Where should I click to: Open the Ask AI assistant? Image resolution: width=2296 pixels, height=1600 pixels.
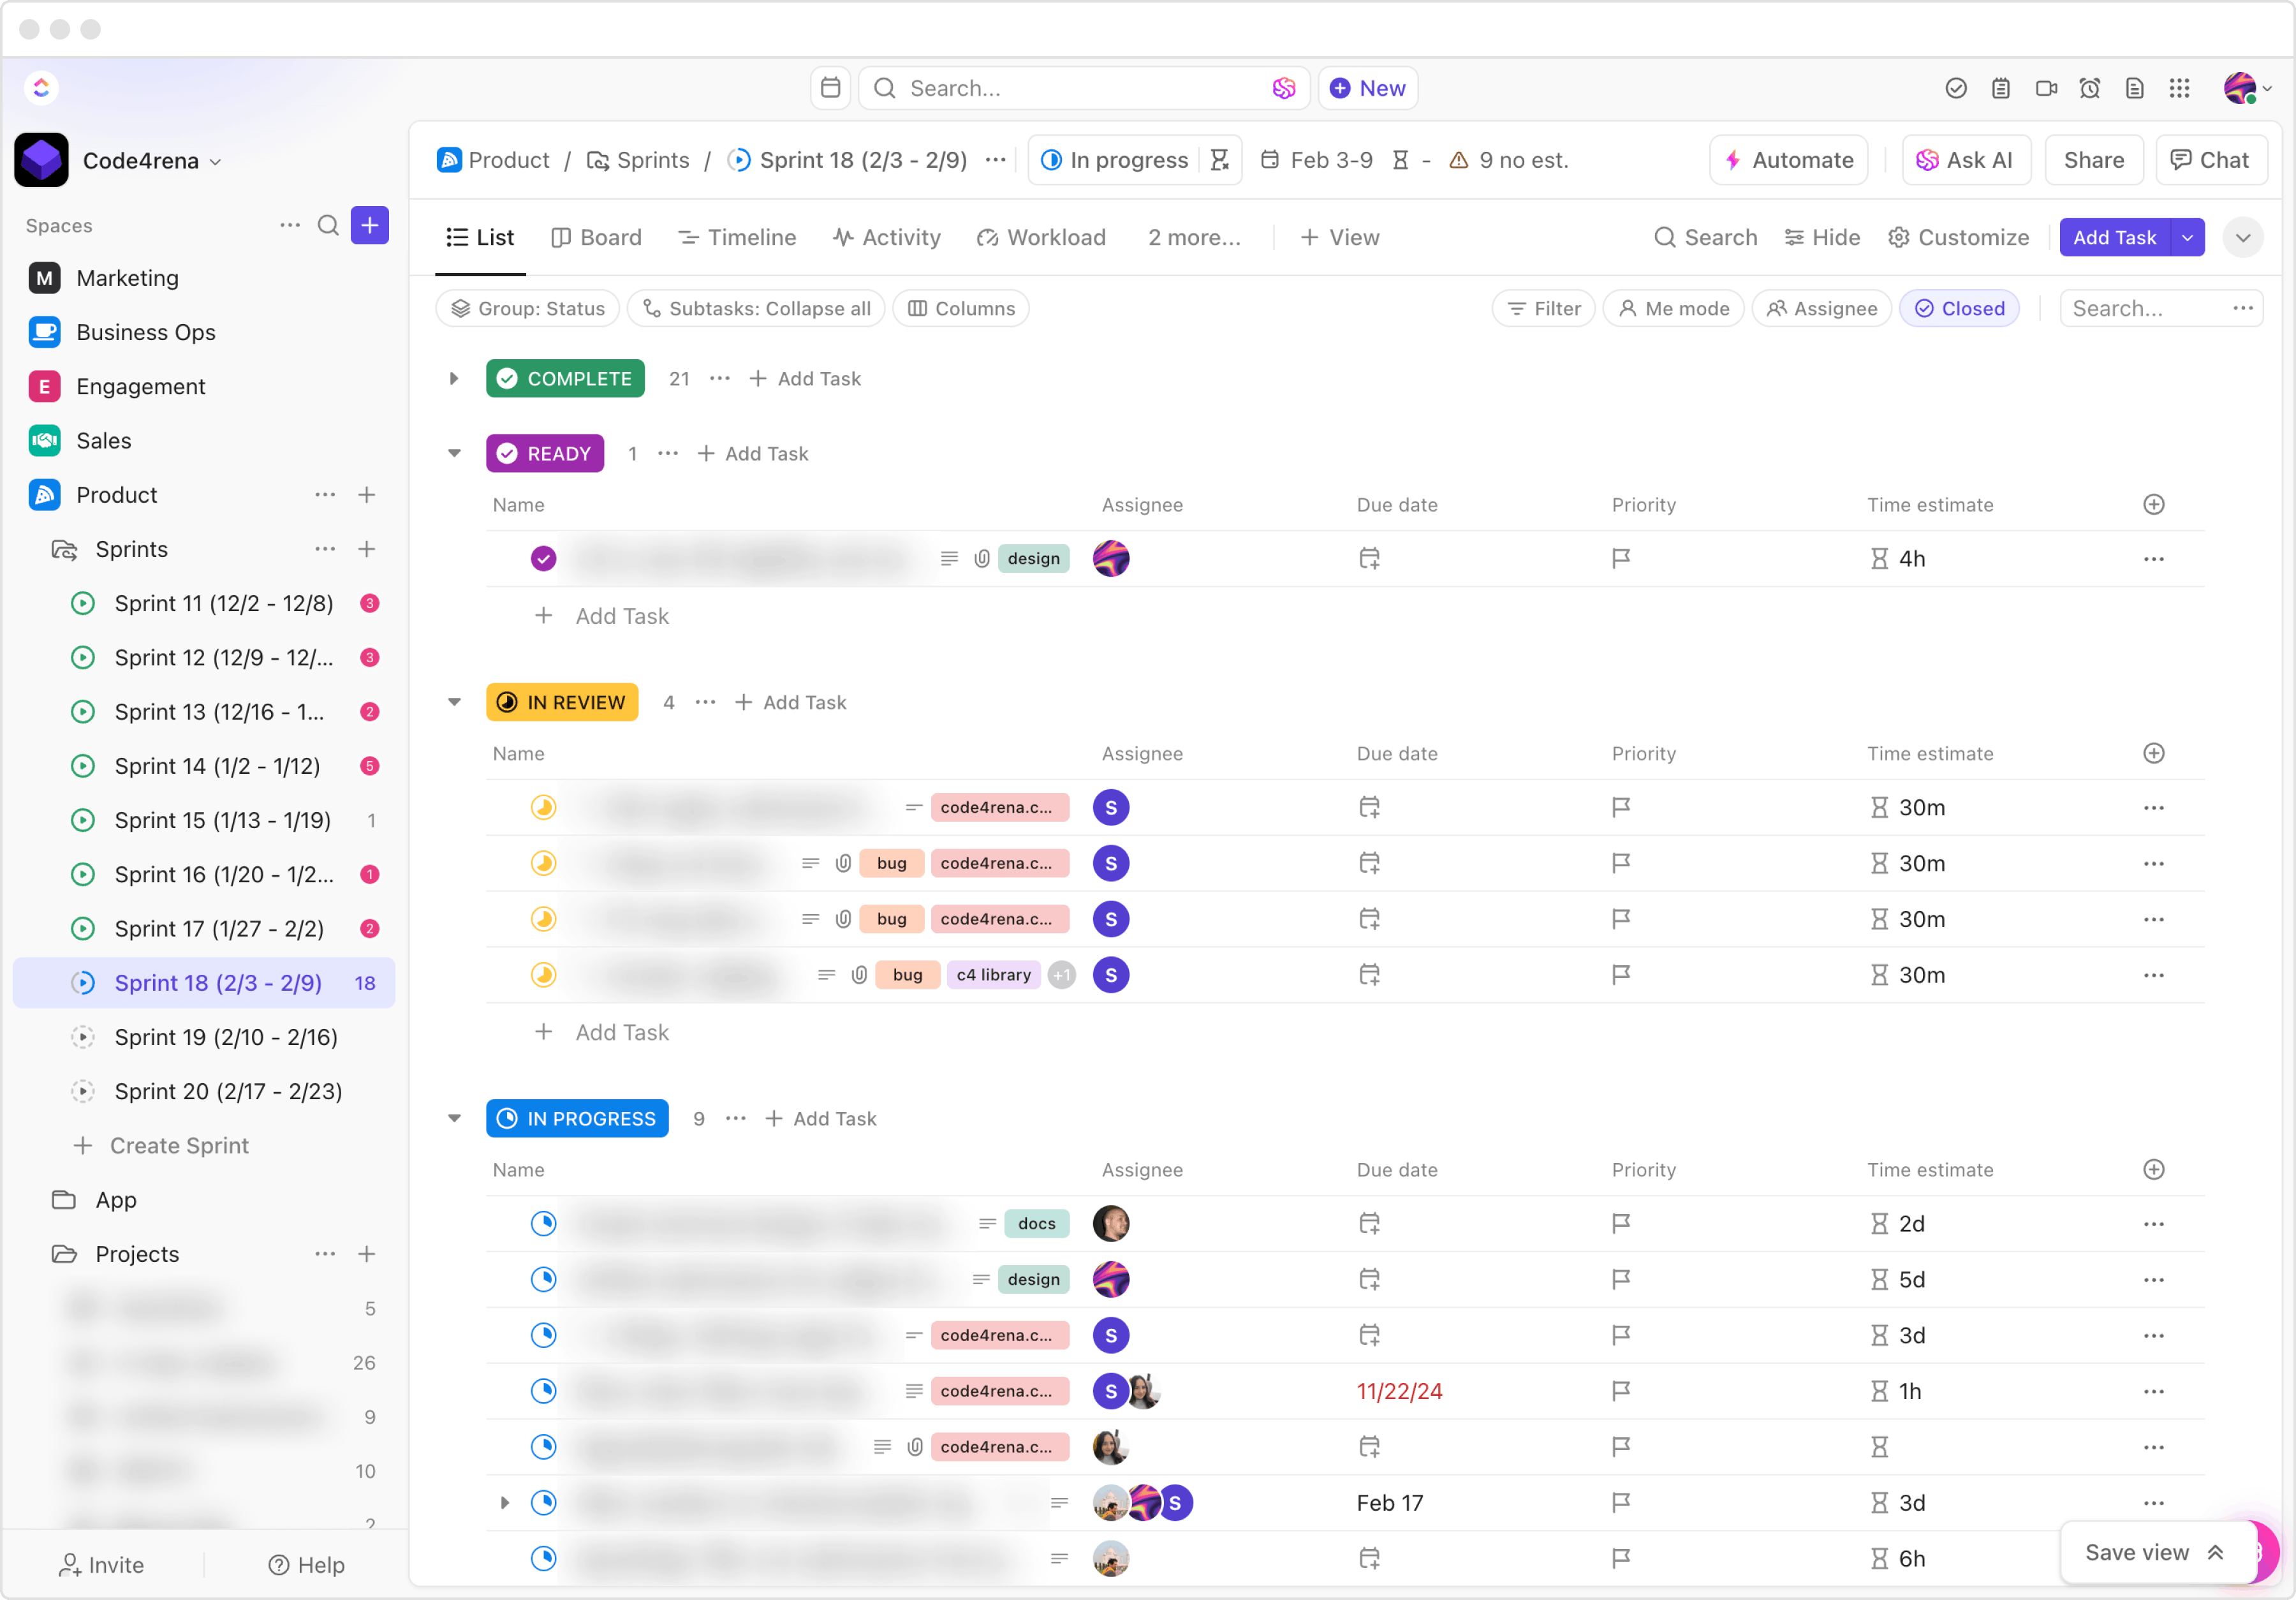(x=1965, y=160)
